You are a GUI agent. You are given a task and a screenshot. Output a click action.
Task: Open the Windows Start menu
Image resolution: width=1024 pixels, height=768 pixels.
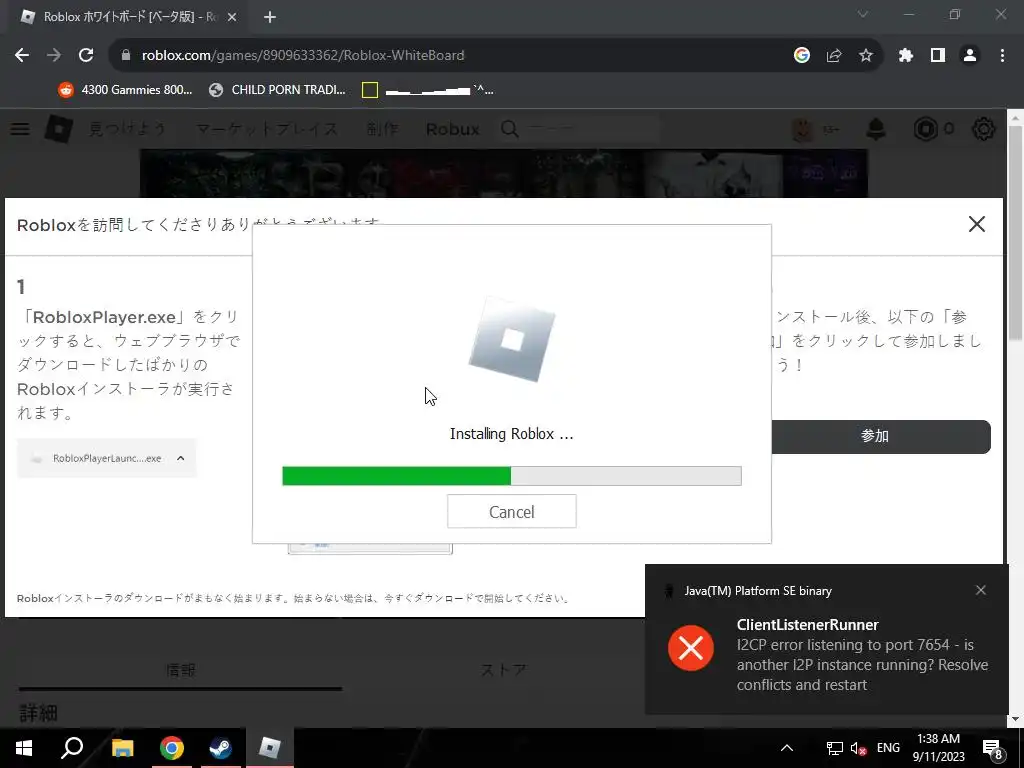24,748
